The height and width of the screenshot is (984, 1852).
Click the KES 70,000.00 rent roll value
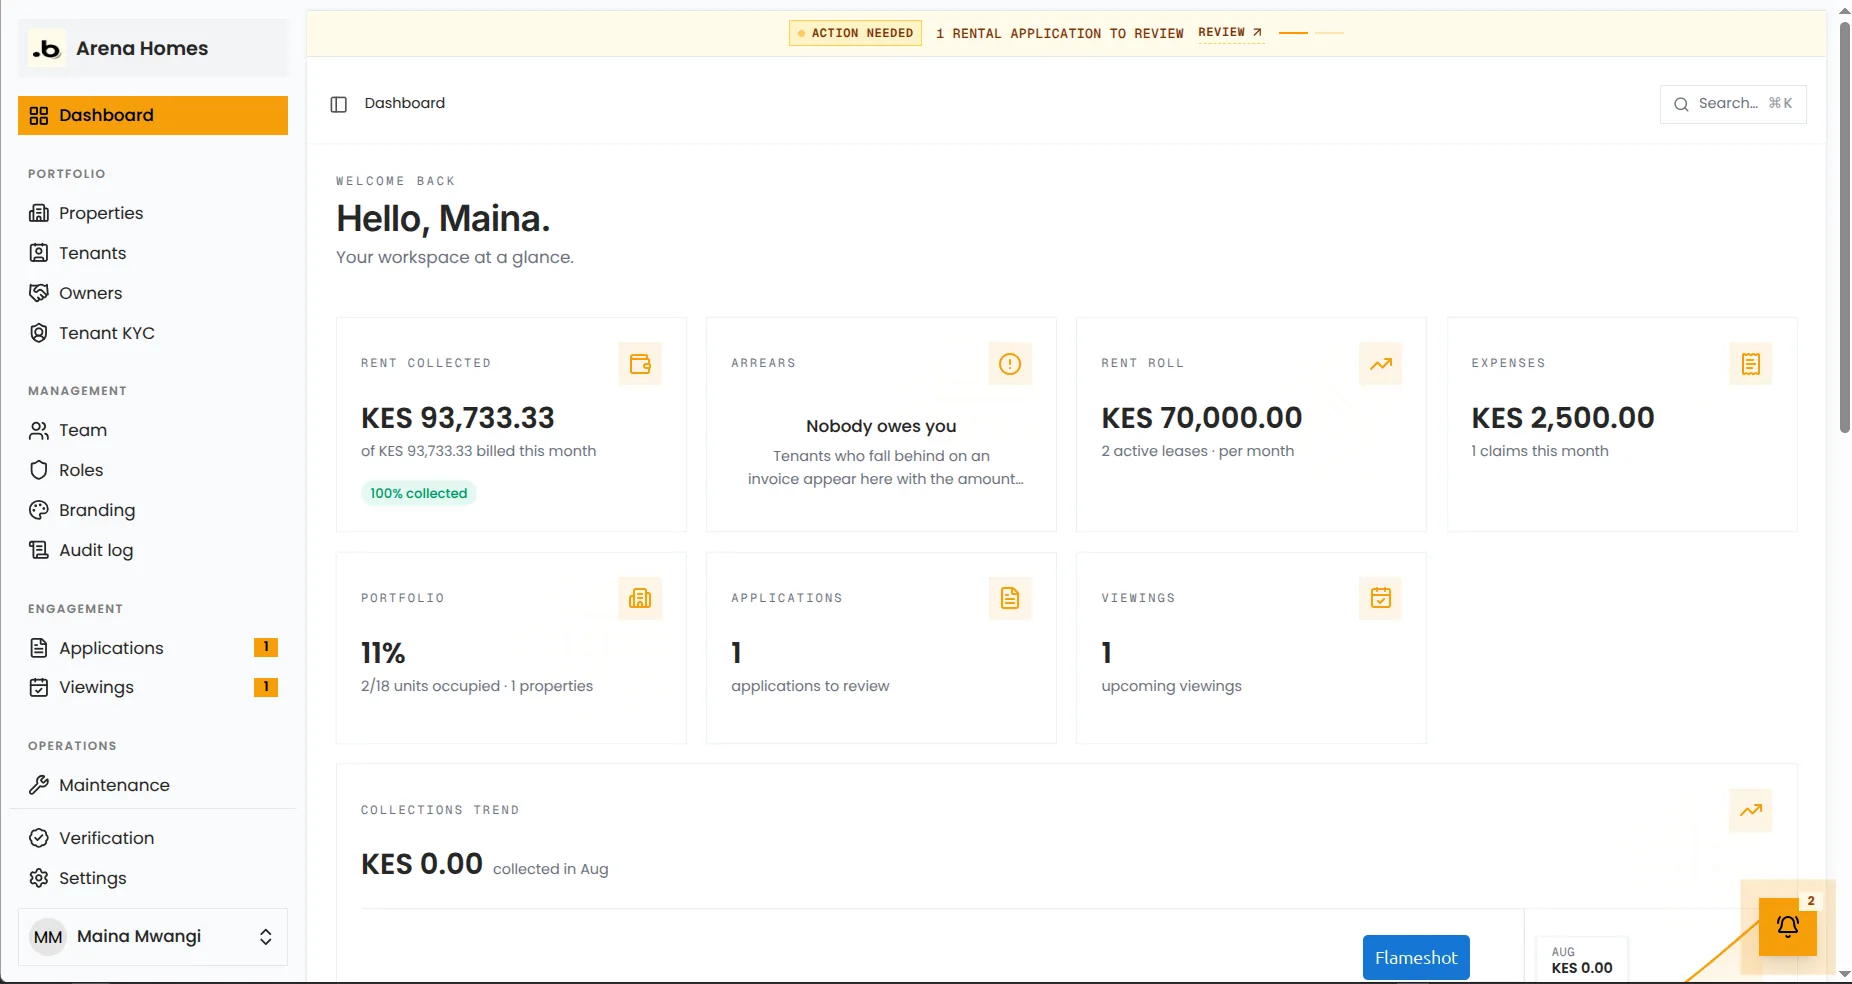[1202, 418]
